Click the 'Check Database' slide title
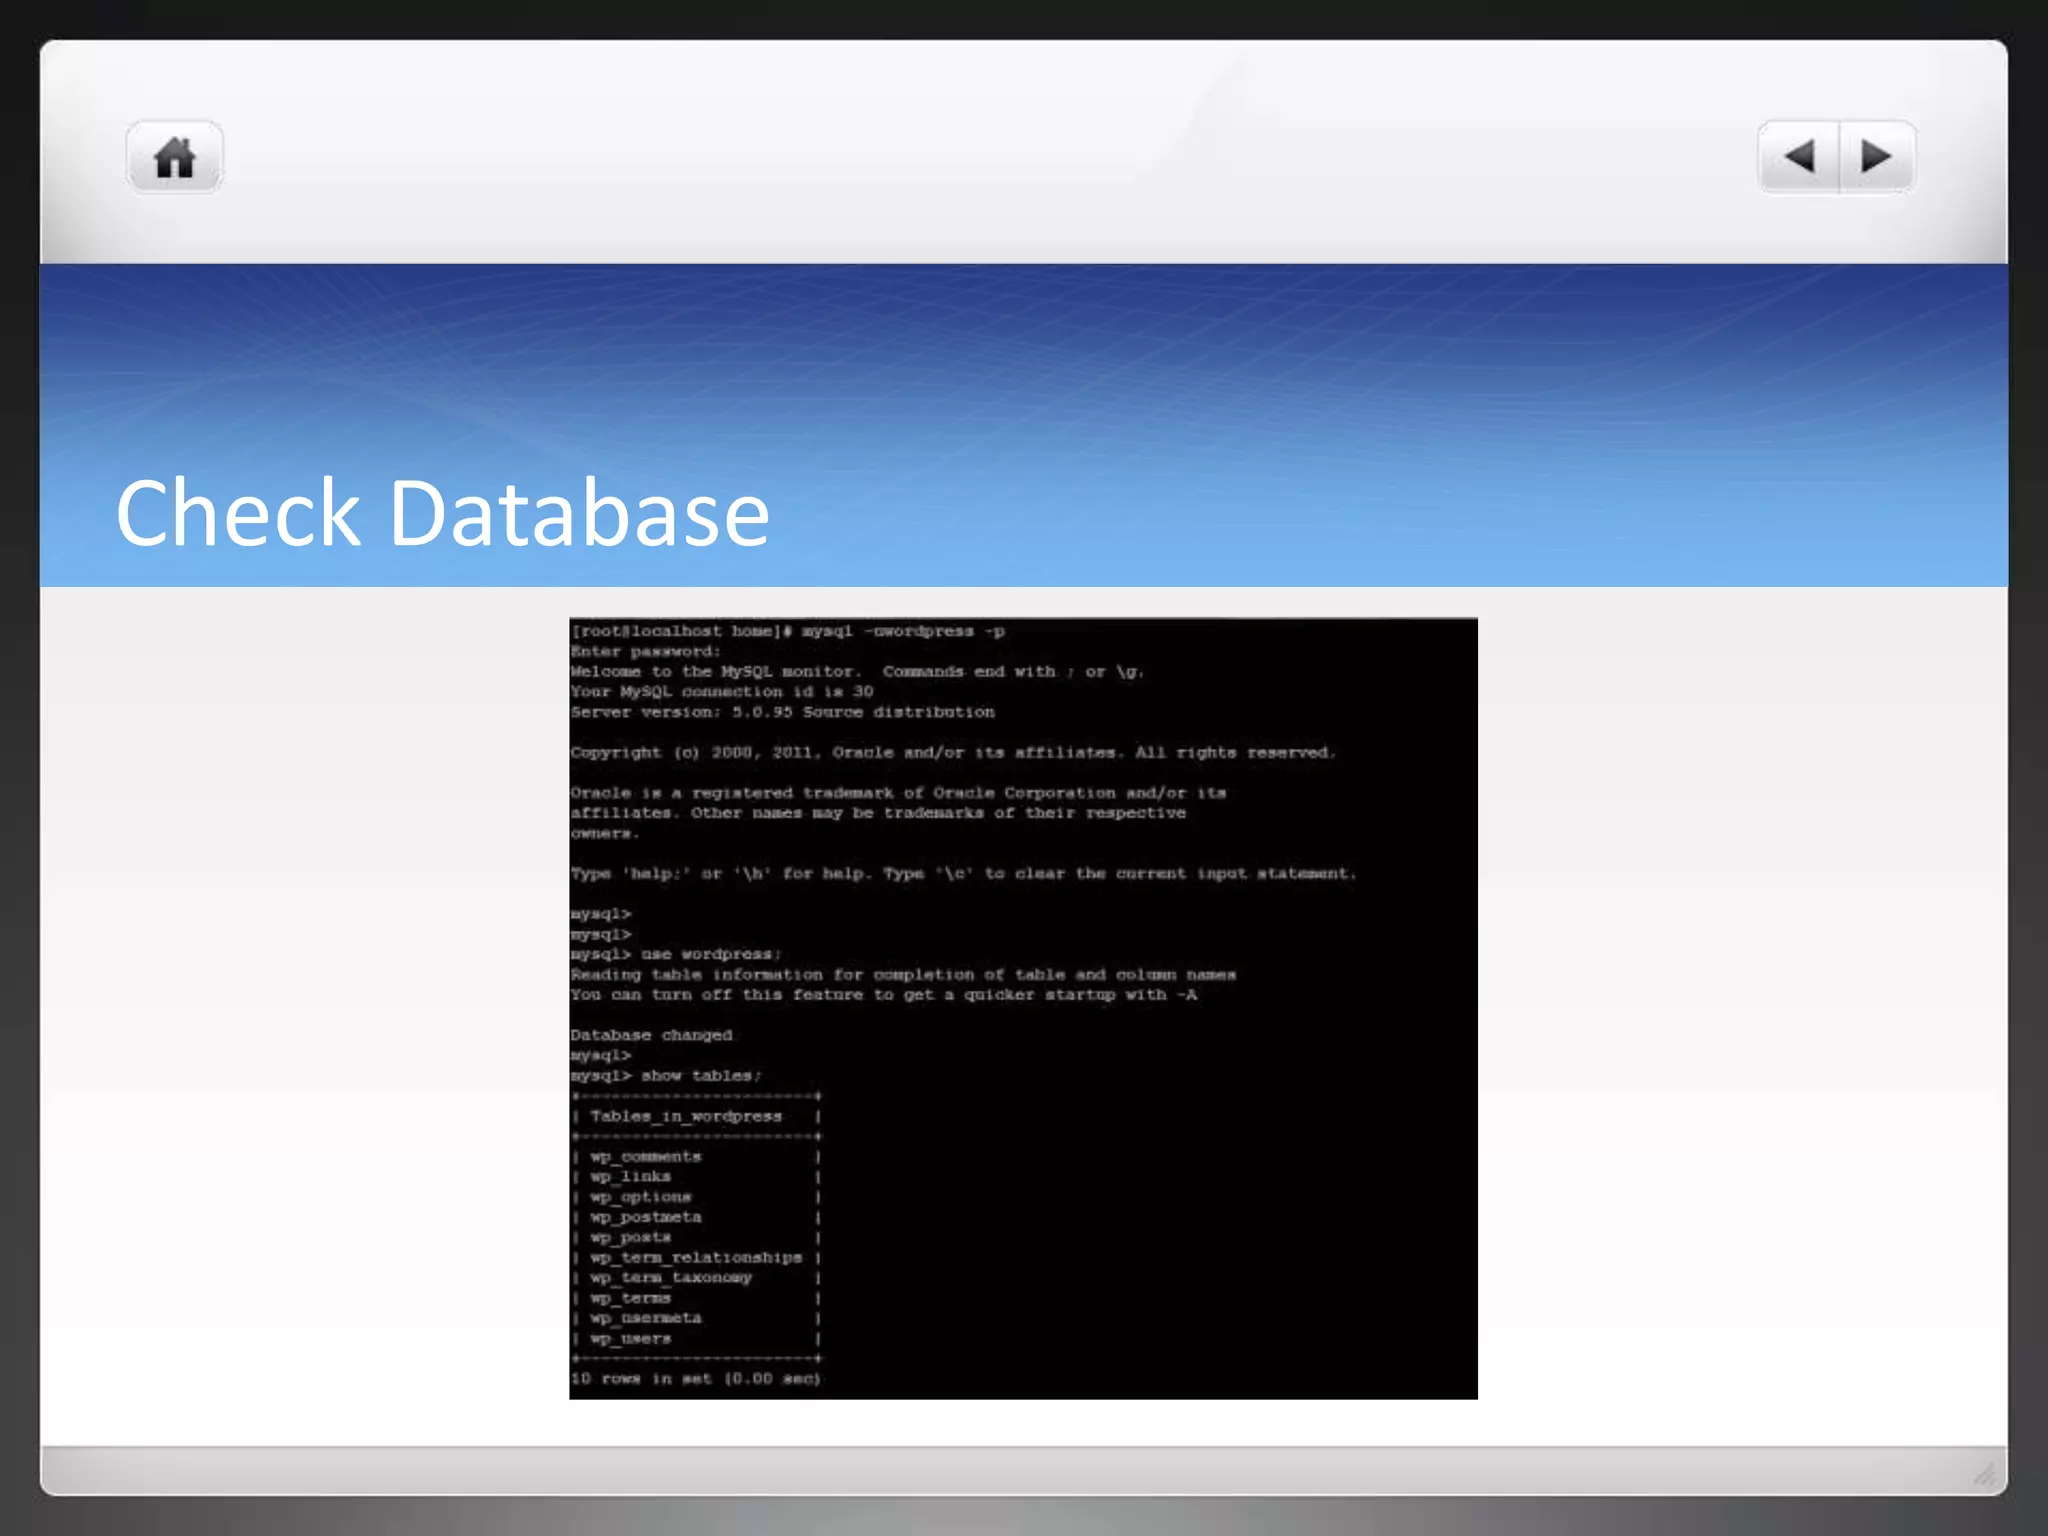 [x=442, y=513]
